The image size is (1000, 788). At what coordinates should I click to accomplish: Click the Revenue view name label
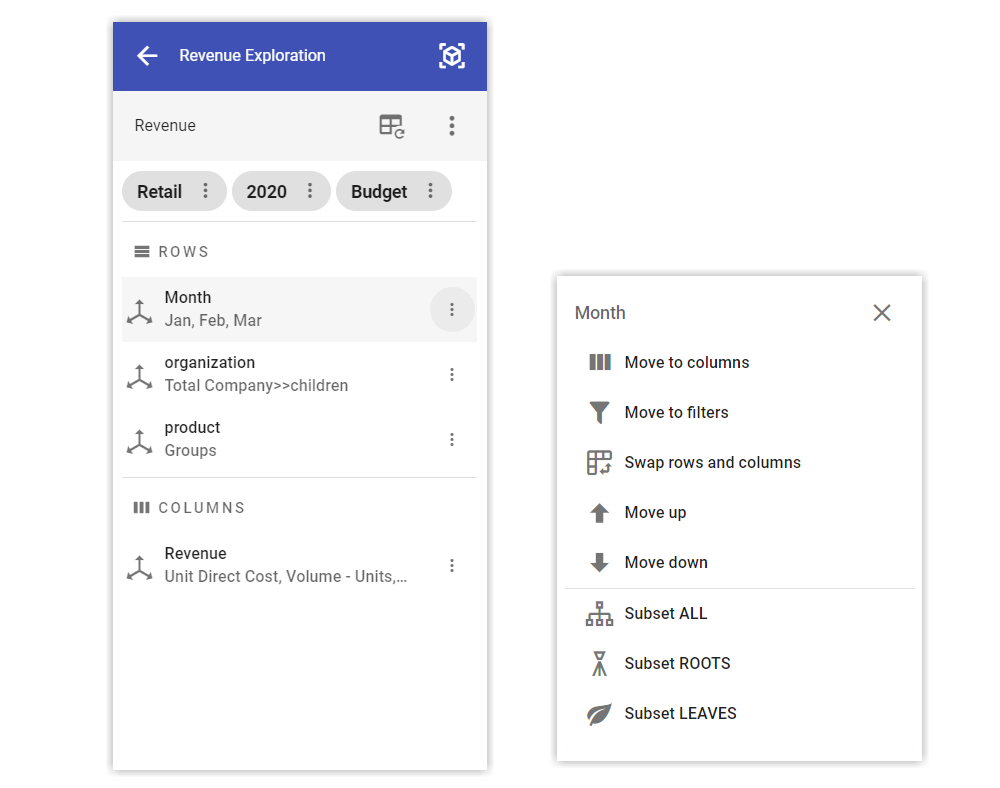coord(165,126)
